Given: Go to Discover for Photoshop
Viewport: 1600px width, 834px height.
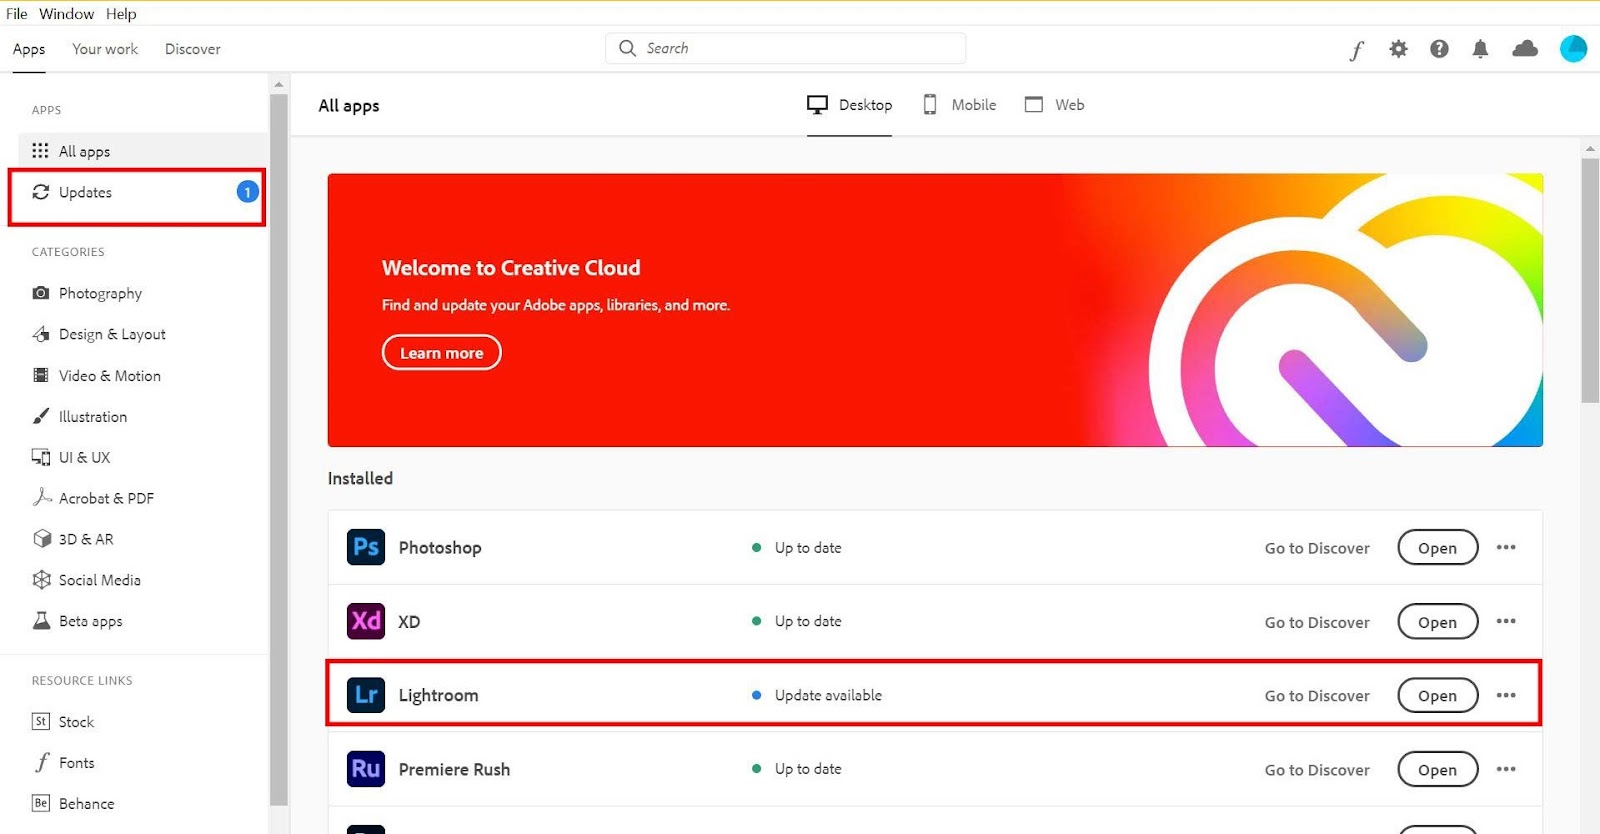Looking at the screenshot, I should click(1317, 548).
